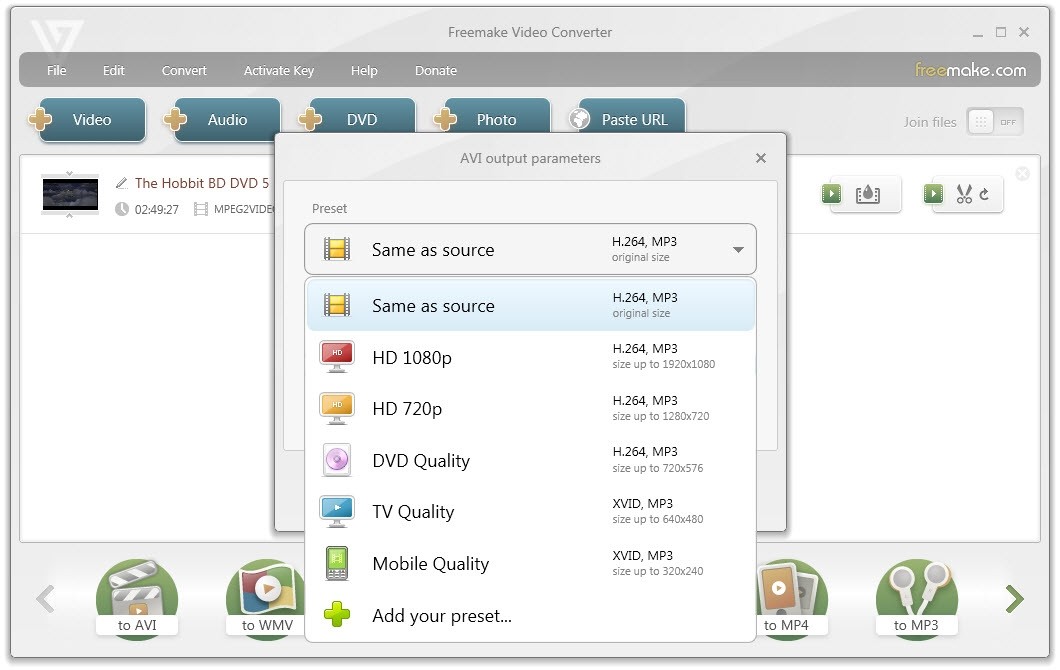Open the video editing scissors tool
Viewport: 1060px width, 670px height.
(966, 196)
